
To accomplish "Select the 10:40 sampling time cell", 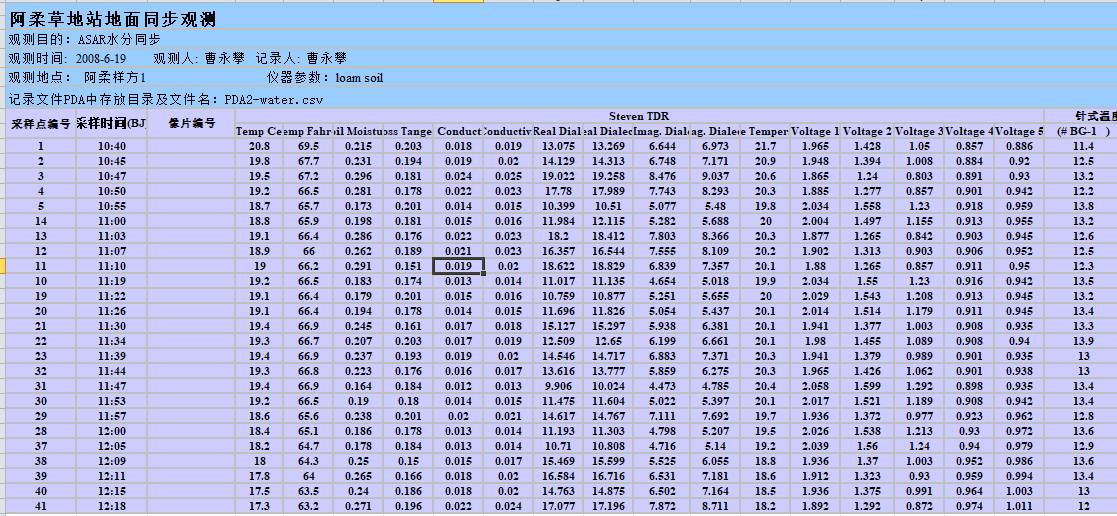I will [112, 146].
